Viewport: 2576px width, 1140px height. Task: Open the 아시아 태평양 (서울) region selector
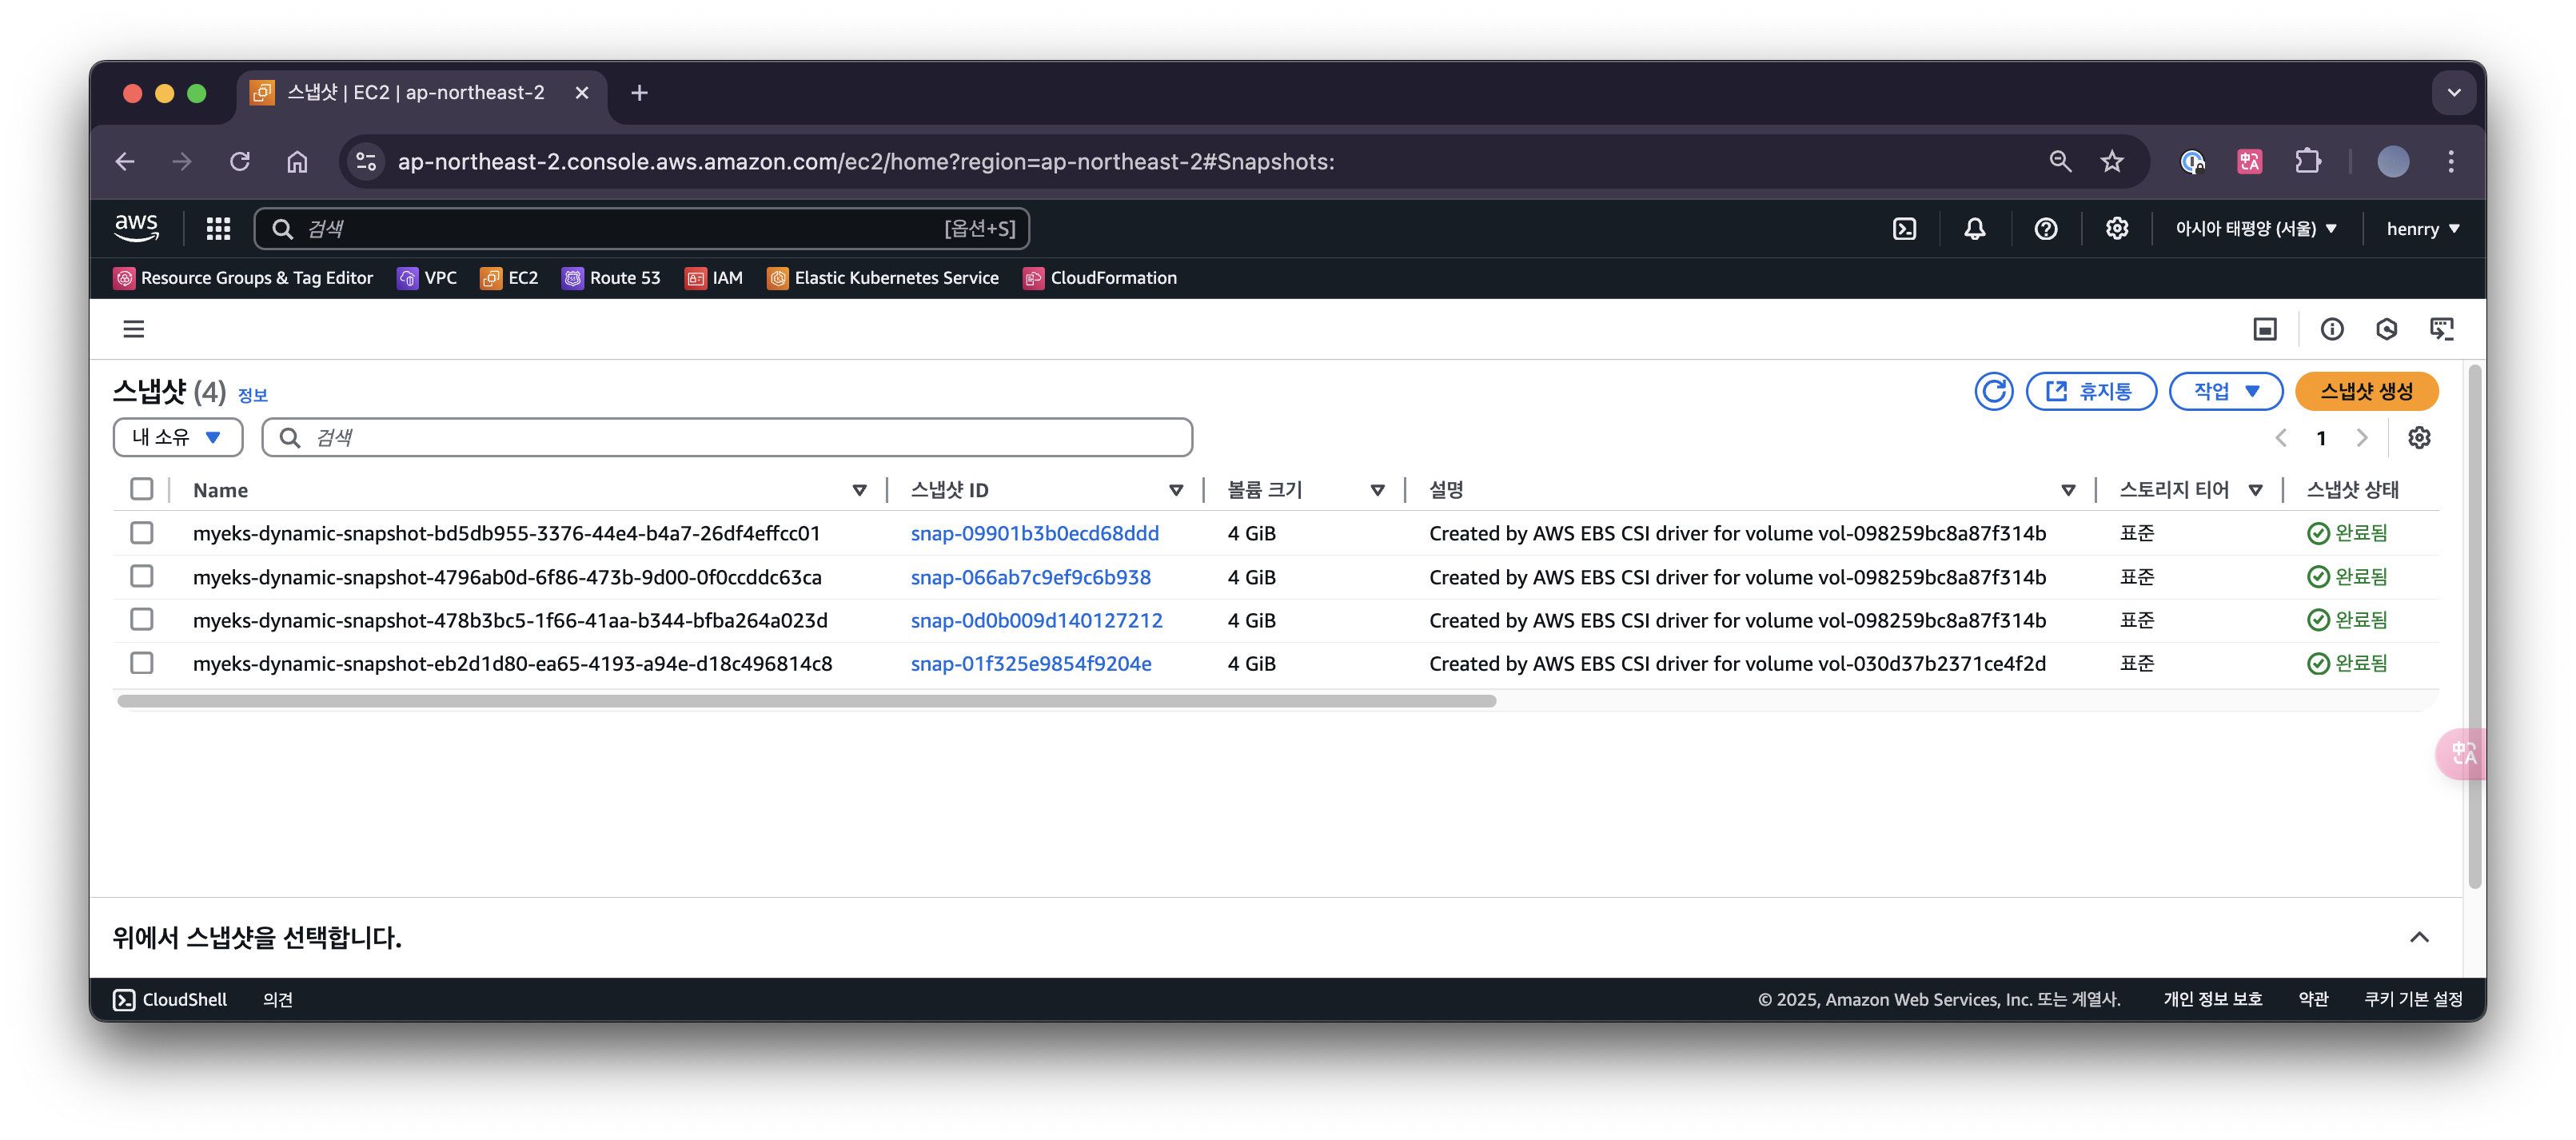pyautogui.click(x=2255, y=229)
